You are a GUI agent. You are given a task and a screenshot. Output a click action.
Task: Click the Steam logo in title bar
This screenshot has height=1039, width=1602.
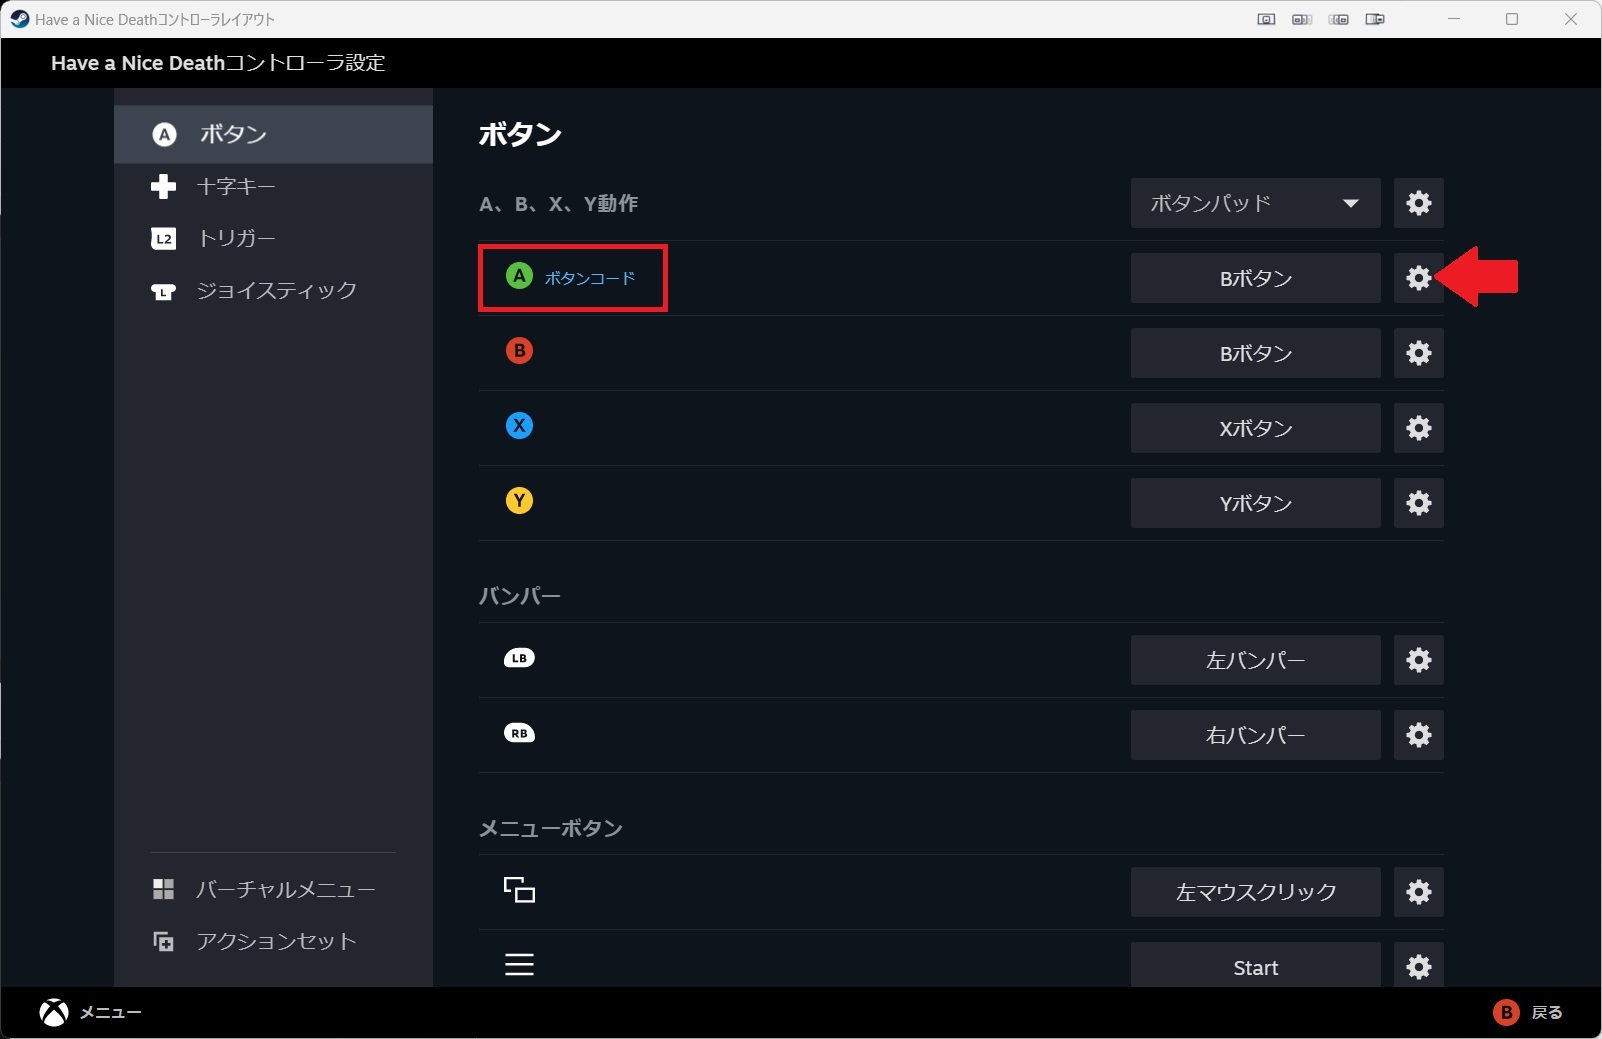click(x=19, y=19)
